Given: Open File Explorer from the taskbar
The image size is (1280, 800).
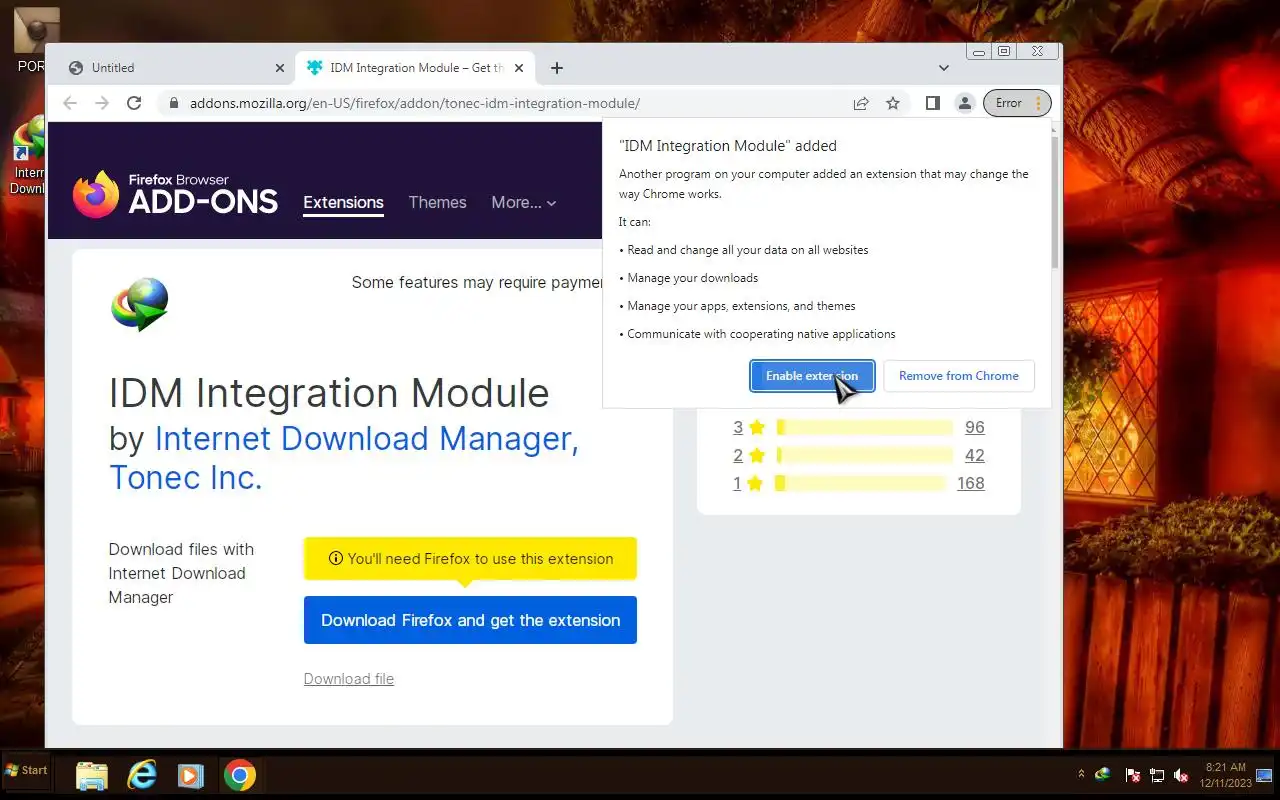Looking at the screenshot, I should click(x=92, y=775).
